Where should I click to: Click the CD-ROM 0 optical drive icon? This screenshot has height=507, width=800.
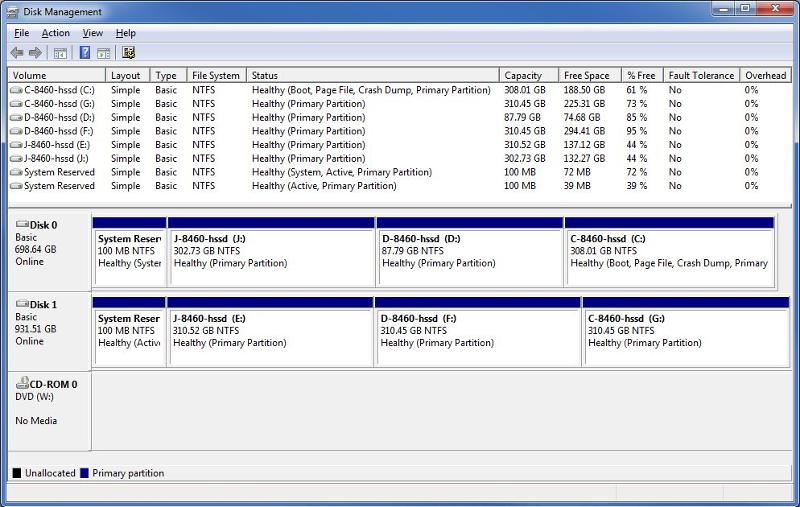pos(22,383)
